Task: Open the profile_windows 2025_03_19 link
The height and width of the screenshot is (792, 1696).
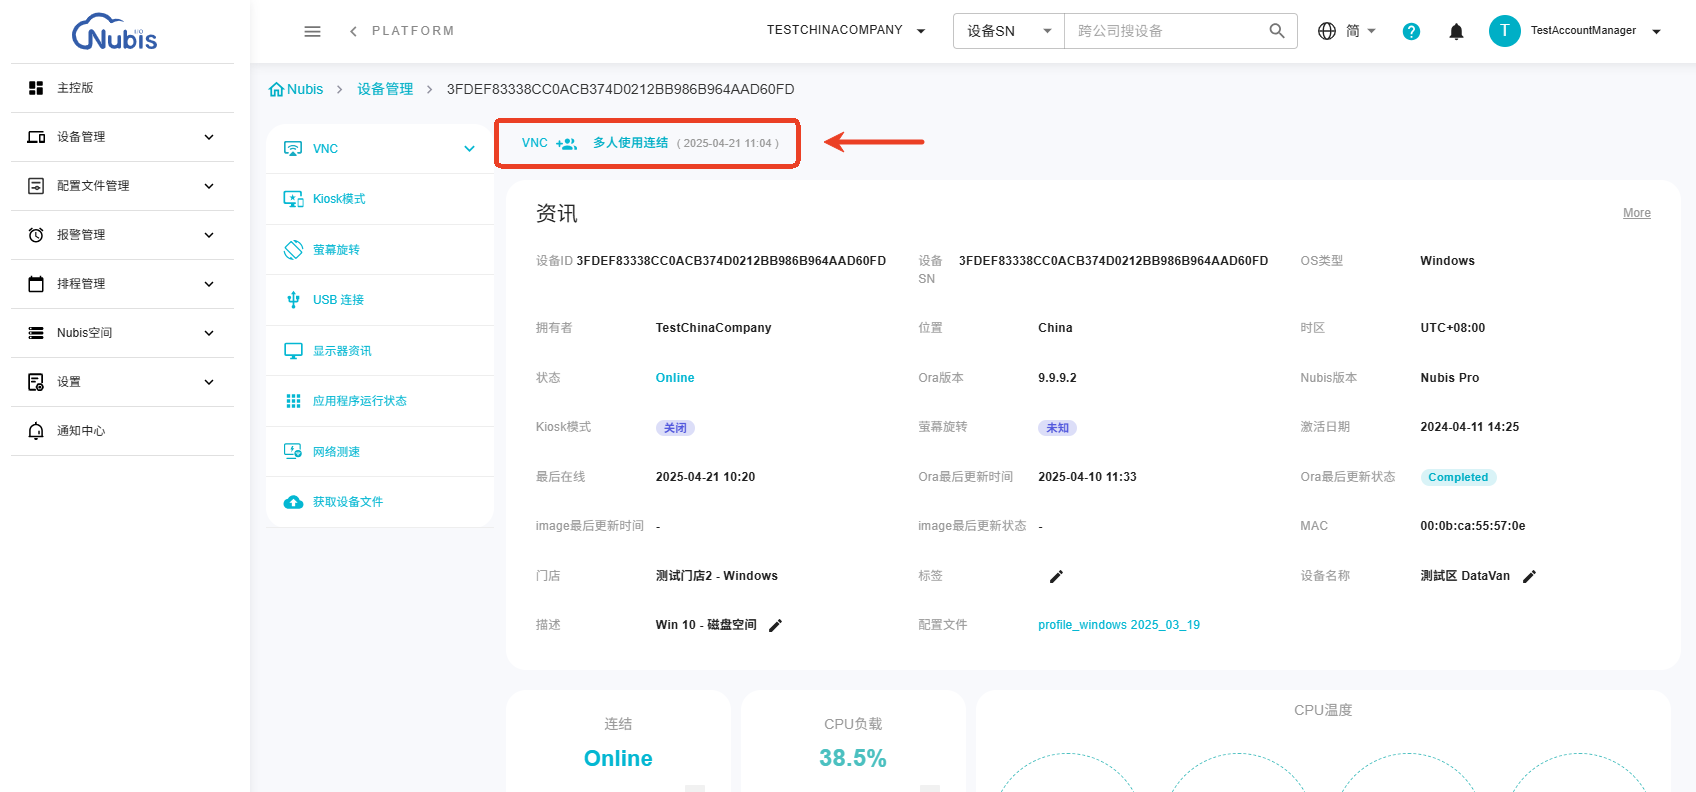Action: [1119, 625]
